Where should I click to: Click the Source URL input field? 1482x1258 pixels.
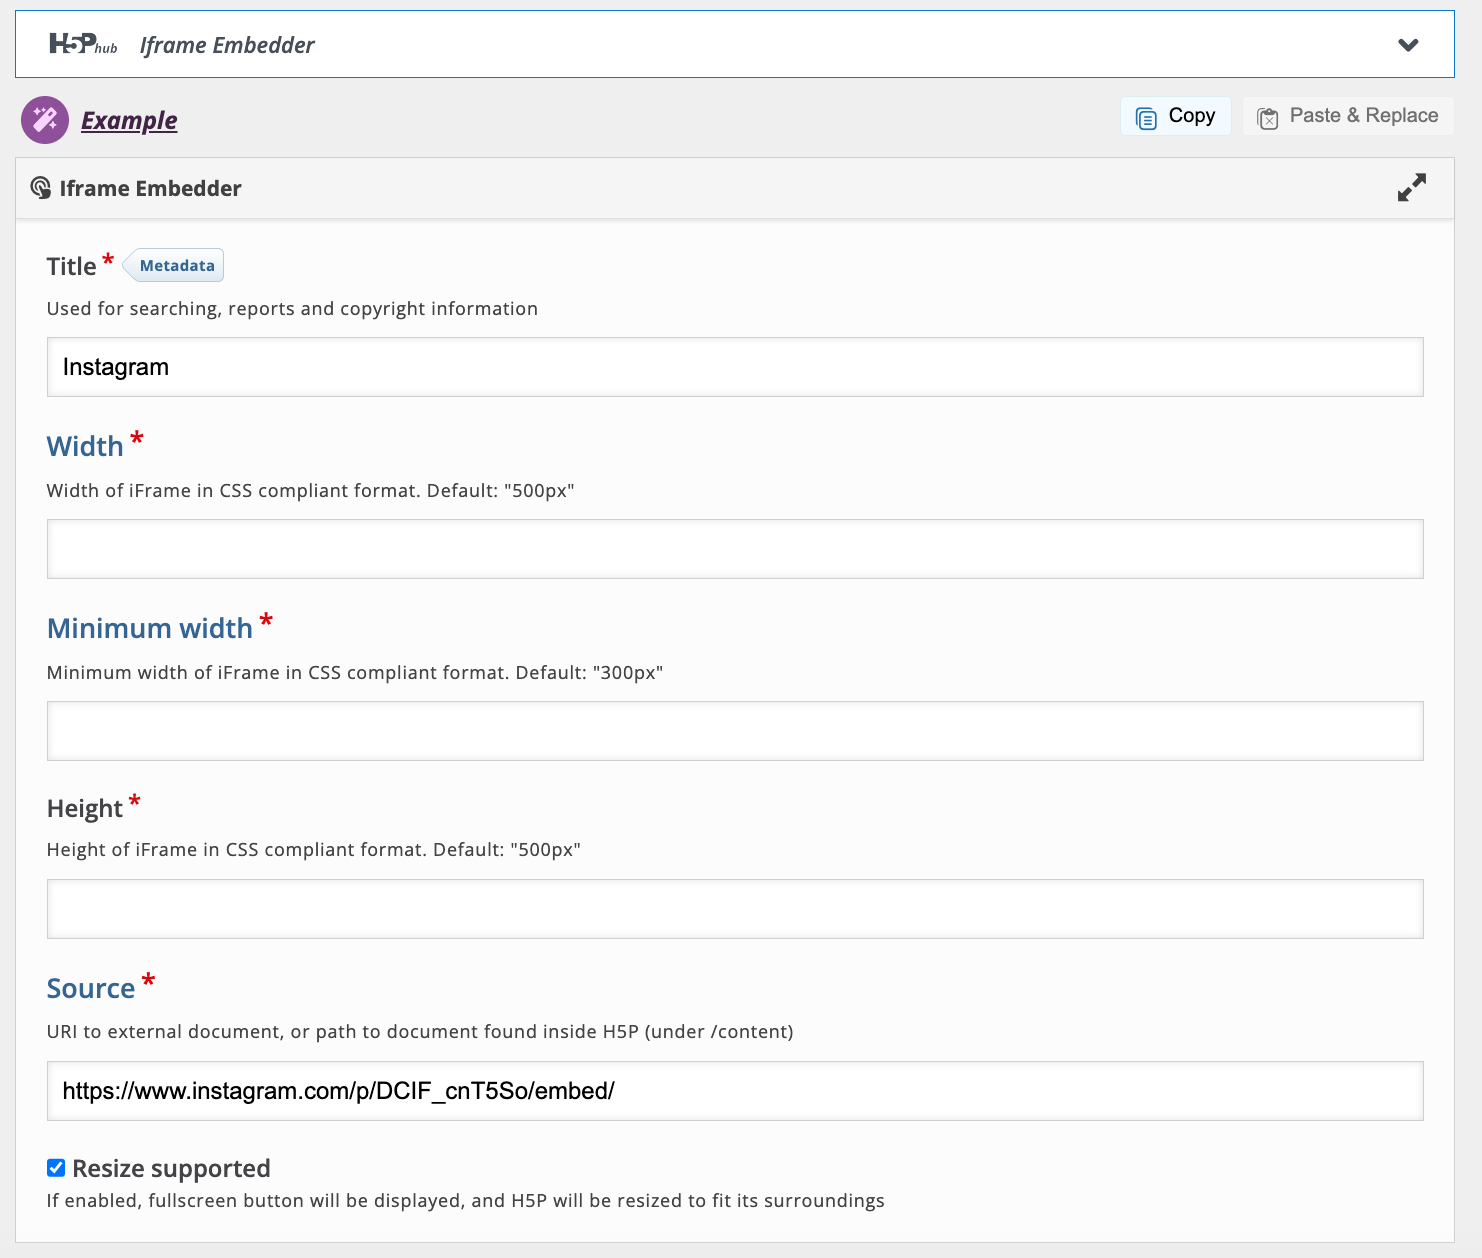click(x=735, y=1091)
